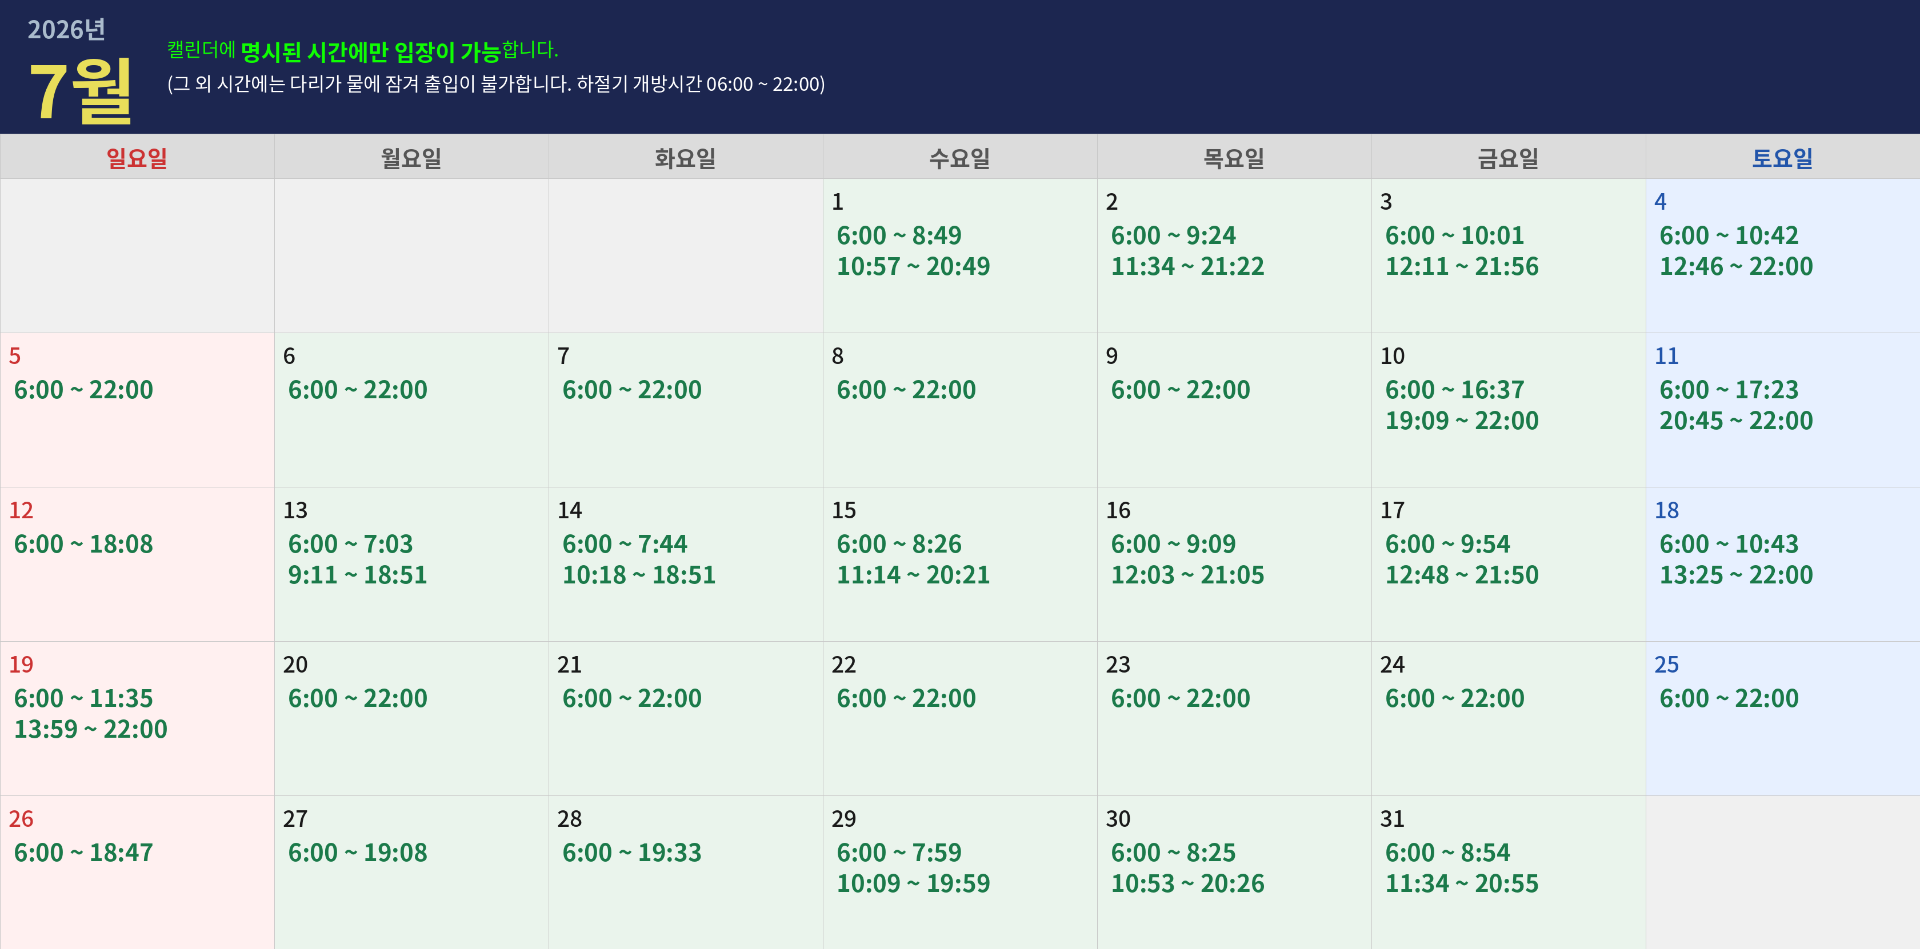Screen dimensions: 1920x949
Task: Click the 11:34 ~ 20:55 entry on day 31
Action: coord(1461,884)
